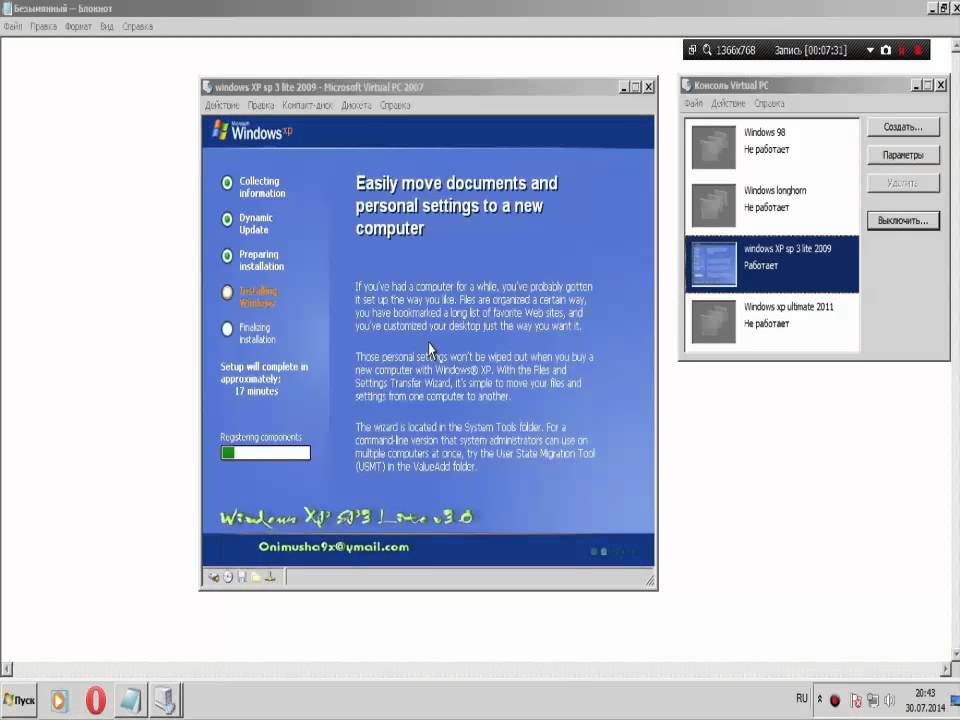Screen dimensions: 960x720
Task: Expand hidden tray icons with the arrow
Action: point(820,699)
